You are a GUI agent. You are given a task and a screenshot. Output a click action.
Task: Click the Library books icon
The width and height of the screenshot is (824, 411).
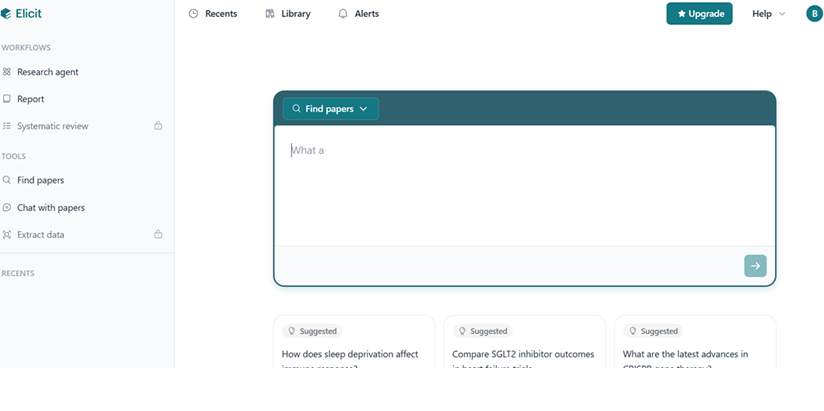point(270,14)
